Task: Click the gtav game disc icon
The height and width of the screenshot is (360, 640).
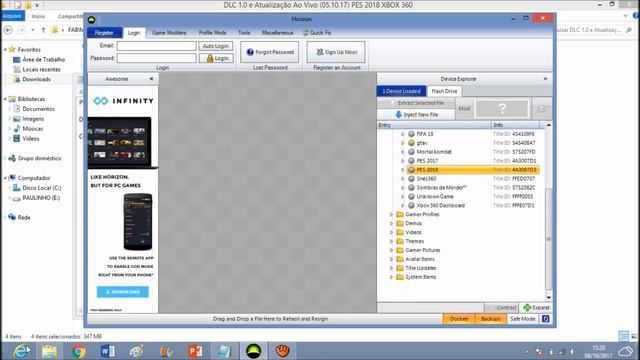Action: pyautogui.click(x=411, y=143)
